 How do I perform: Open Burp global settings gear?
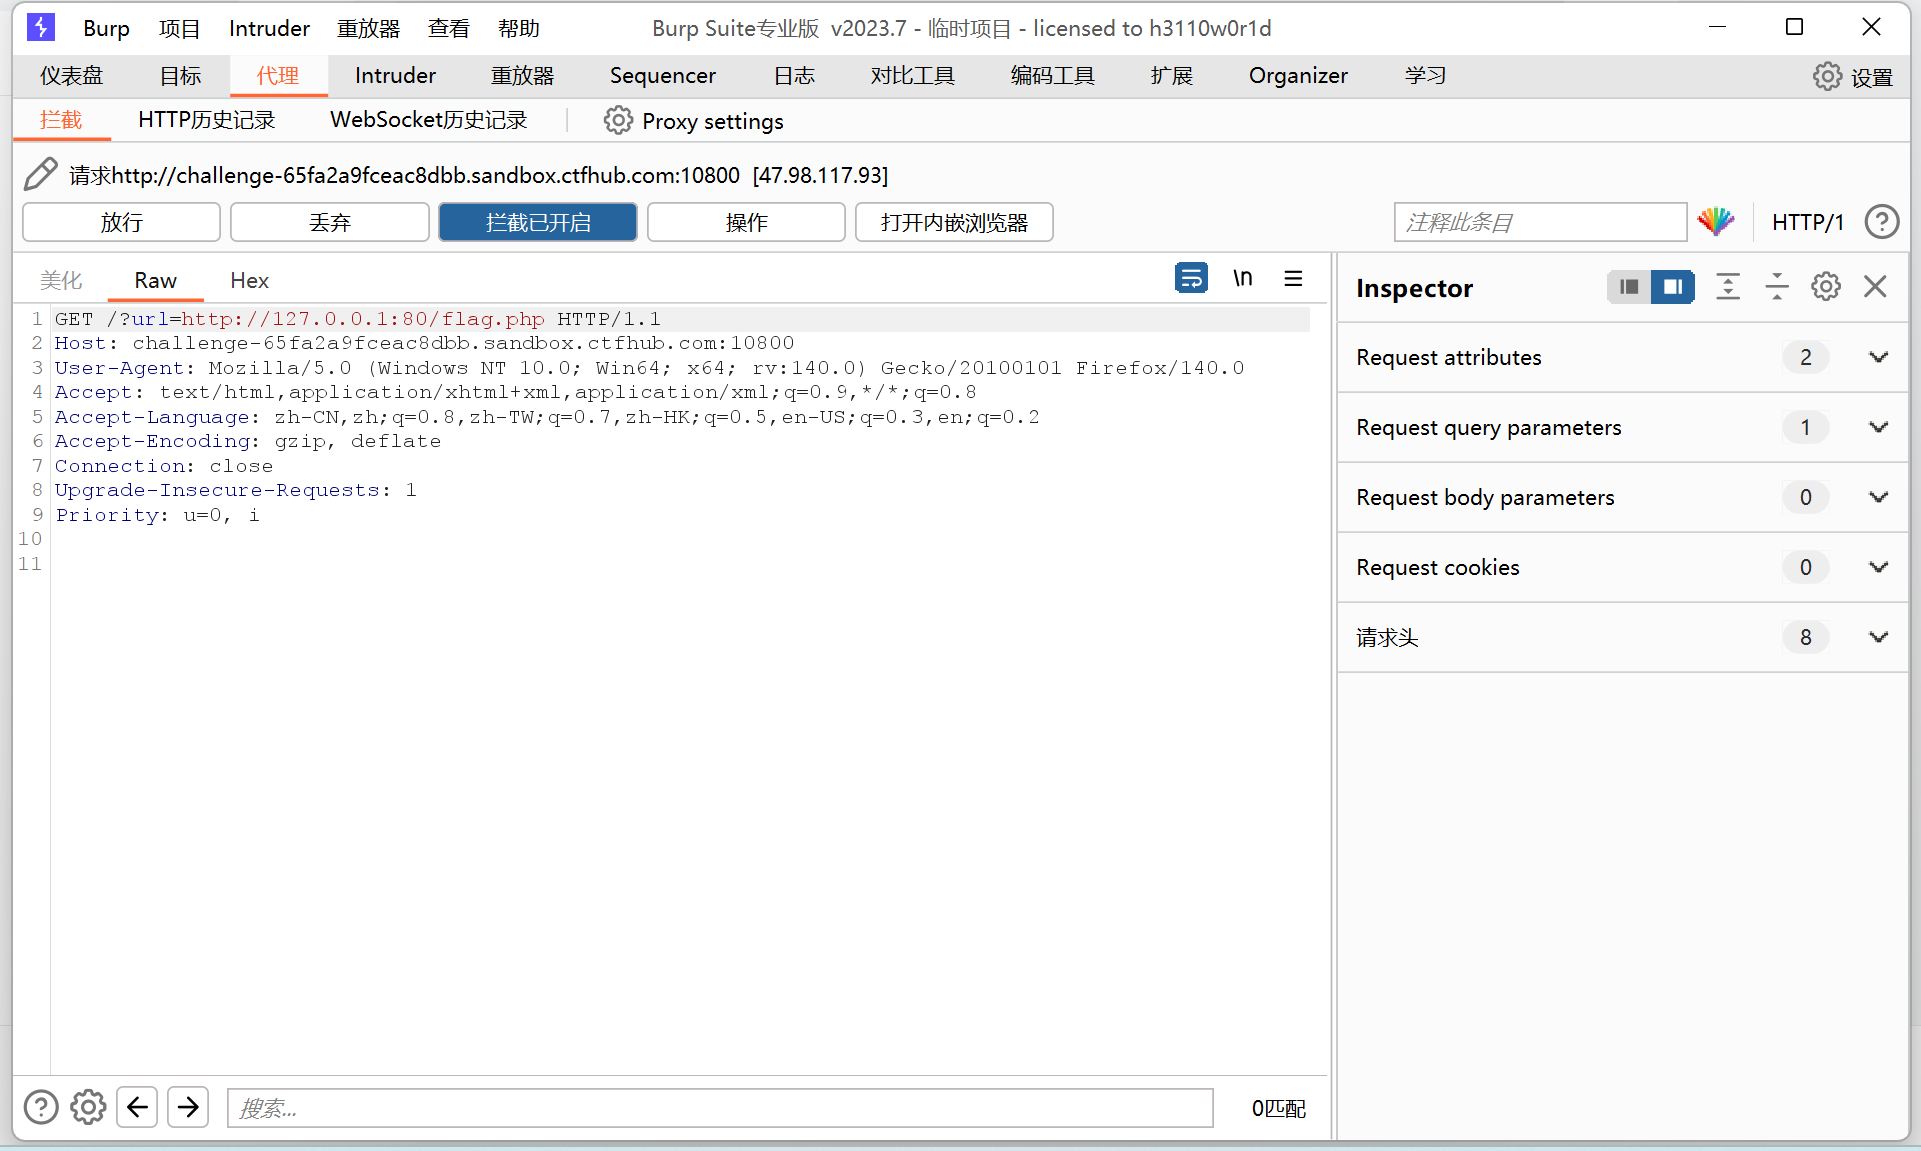(1828, 76)
